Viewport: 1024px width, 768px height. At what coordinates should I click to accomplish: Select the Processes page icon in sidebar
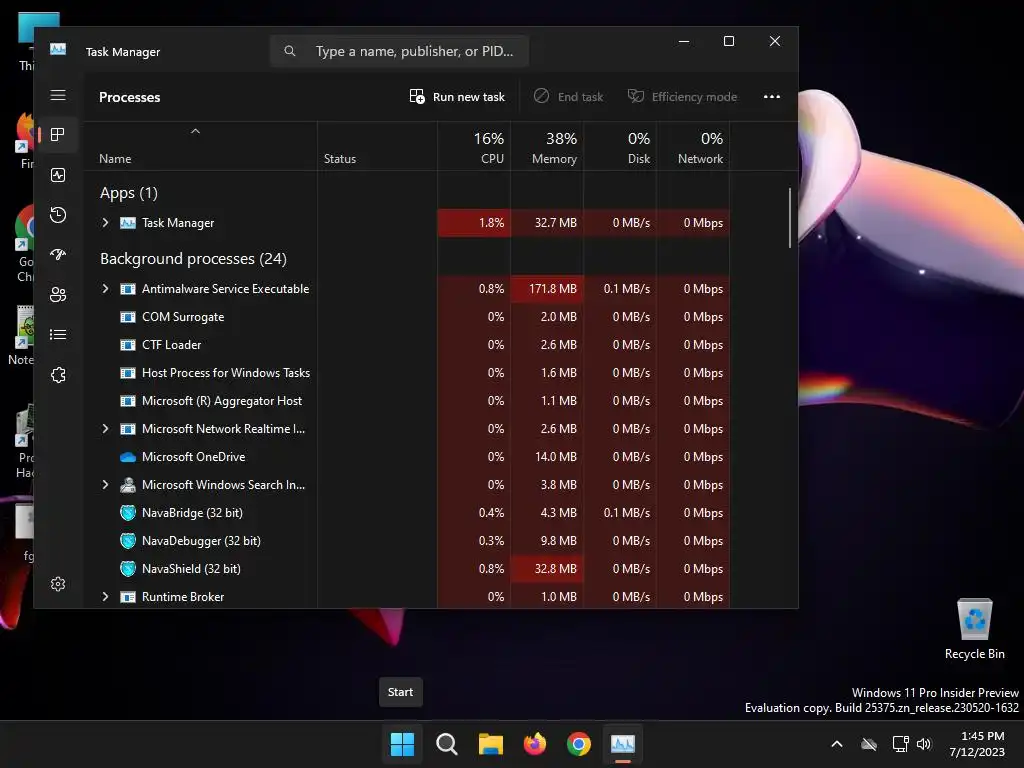pyautogui.click(x=58, y=135)
